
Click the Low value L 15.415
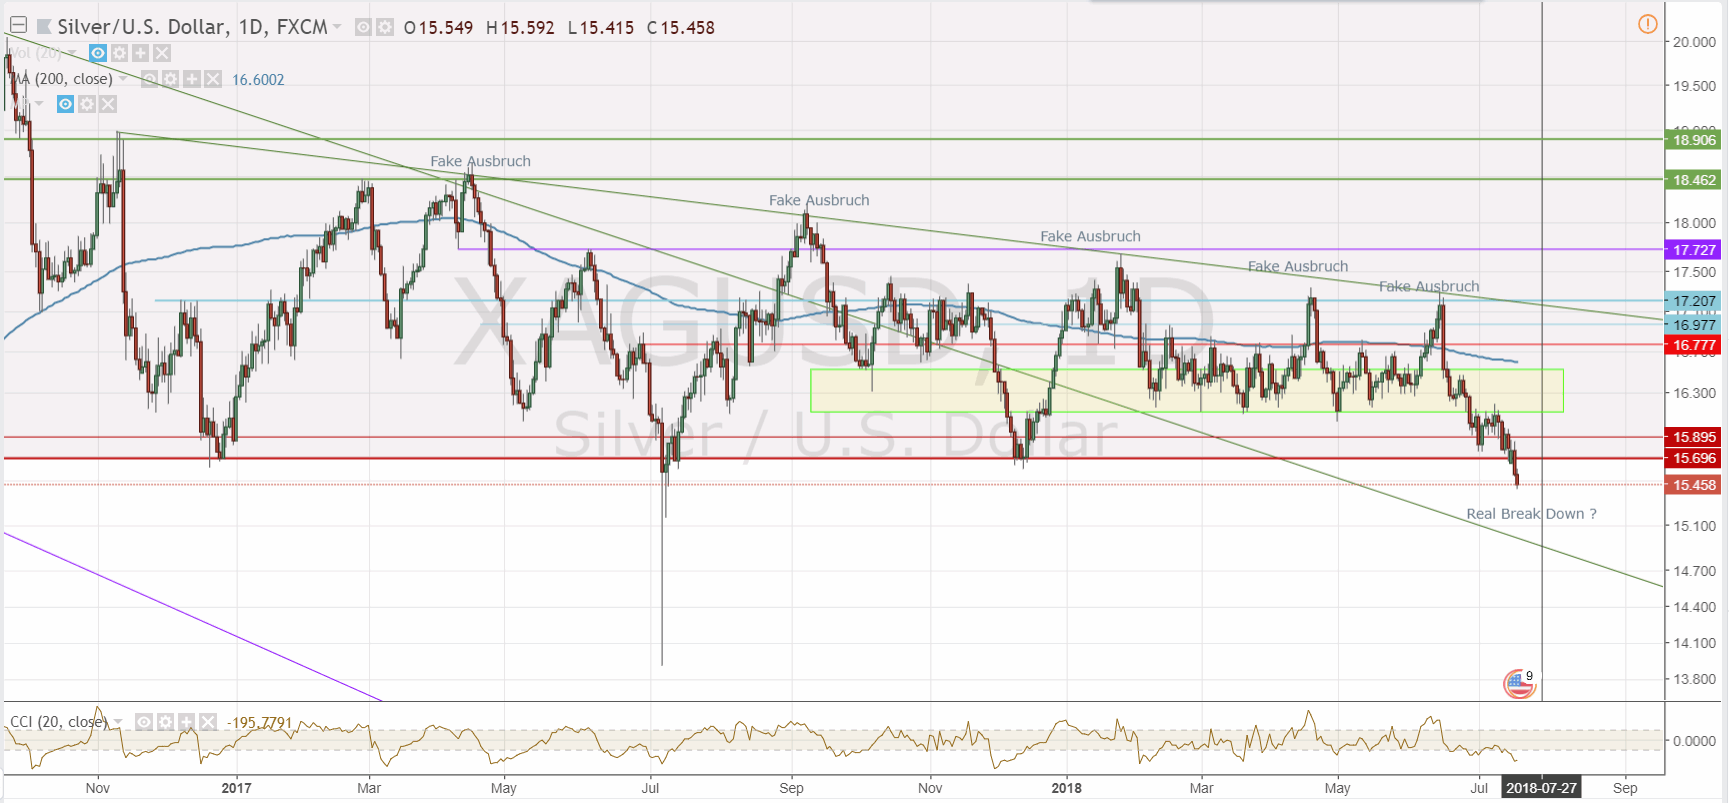coord(601,28)
